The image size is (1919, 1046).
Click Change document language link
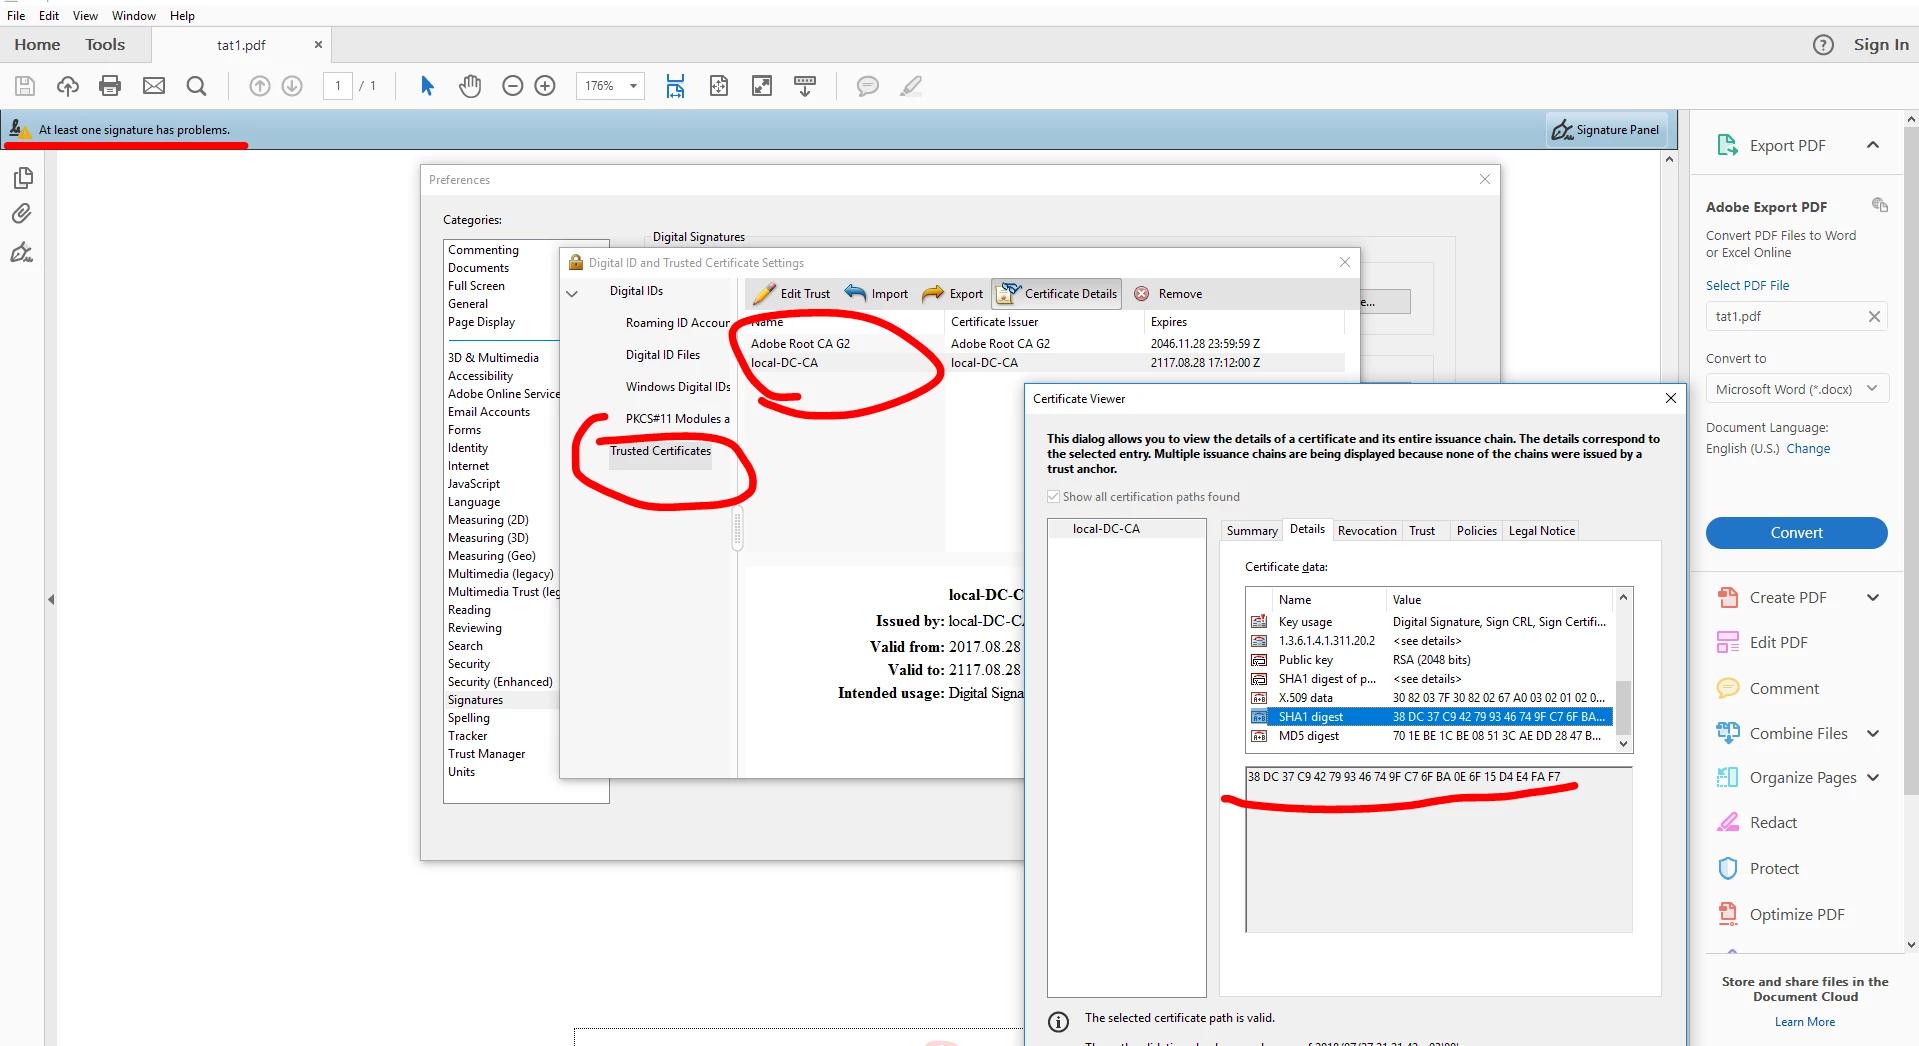1808,449
